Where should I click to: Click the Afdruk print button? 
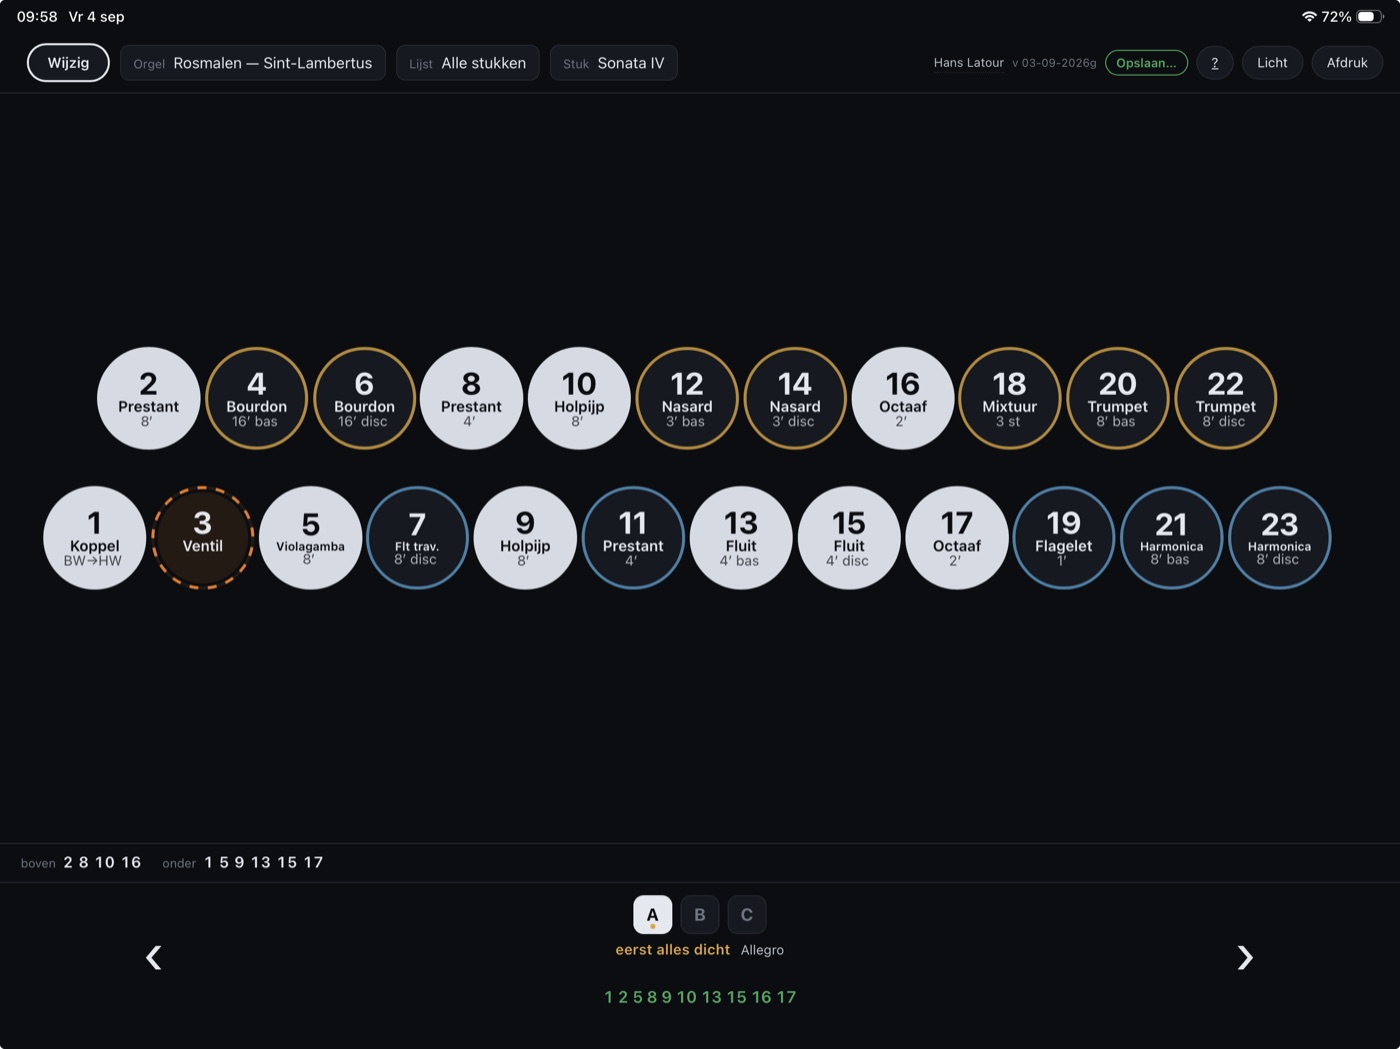[1347, 63]
